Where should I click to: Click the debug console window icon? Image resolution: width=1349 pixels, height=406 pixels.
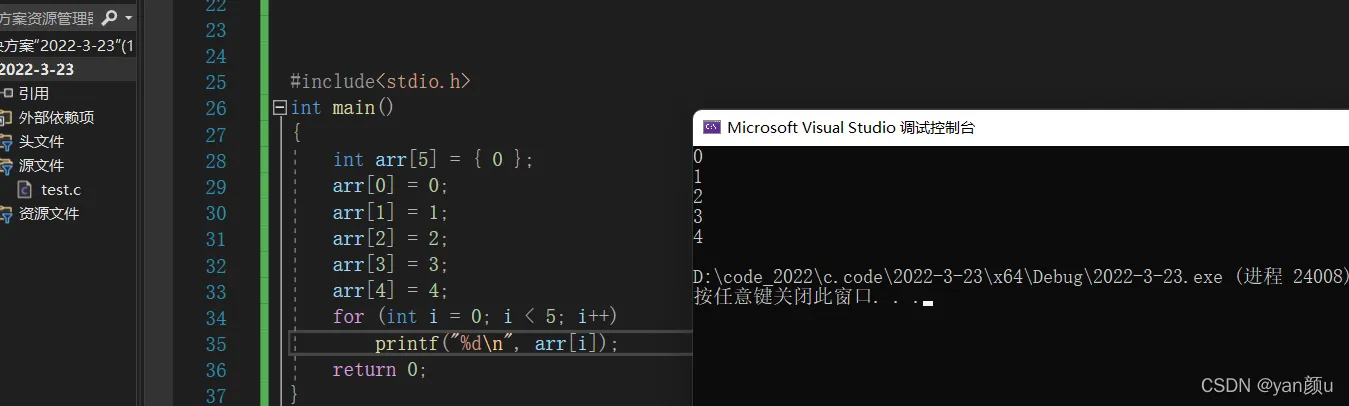(711, 127)
